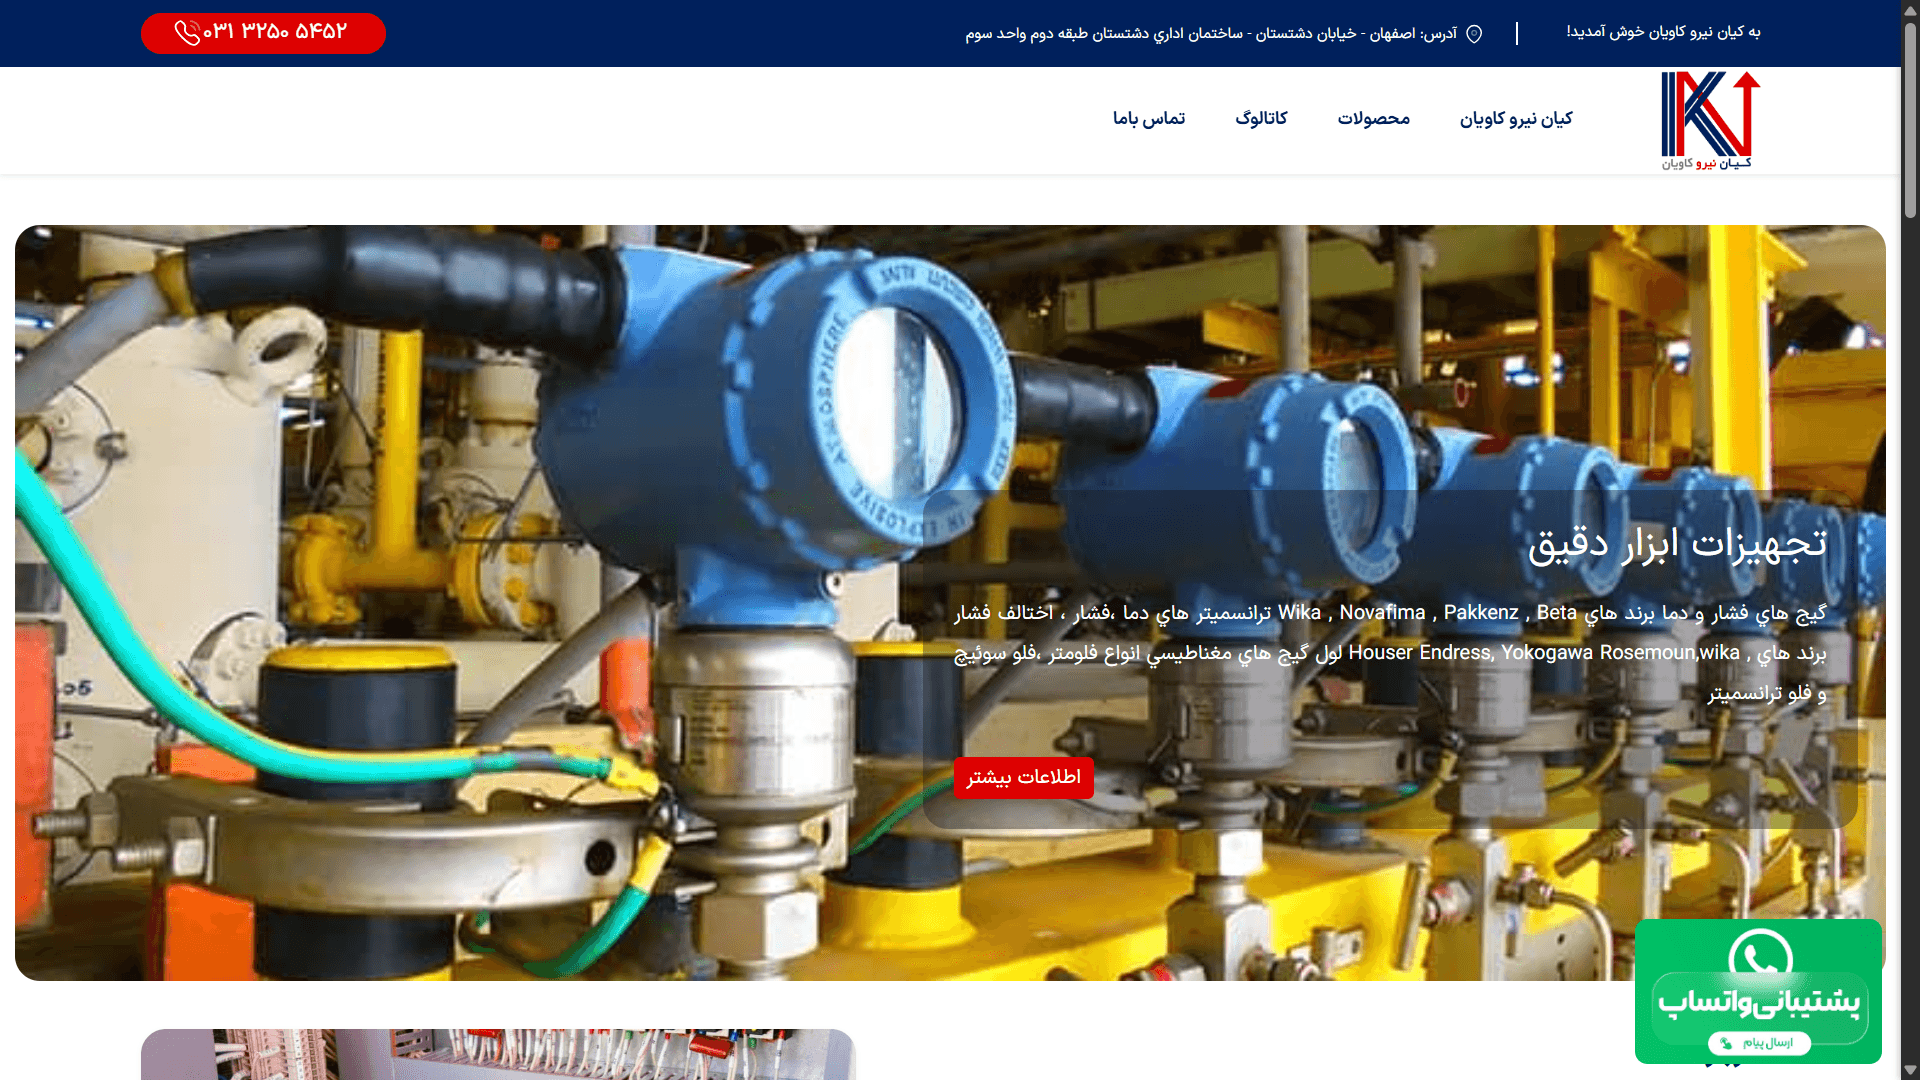Click the page vertical scrollbar thumb
Image resolution: width=1920 pixels, height=1080 pixels.
(1910, 120)
